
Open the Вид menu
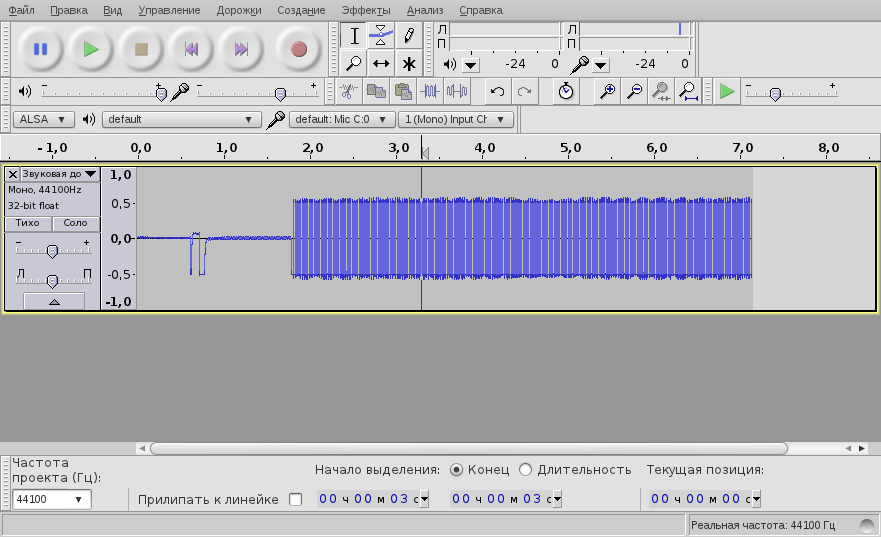tap(112, 10)
